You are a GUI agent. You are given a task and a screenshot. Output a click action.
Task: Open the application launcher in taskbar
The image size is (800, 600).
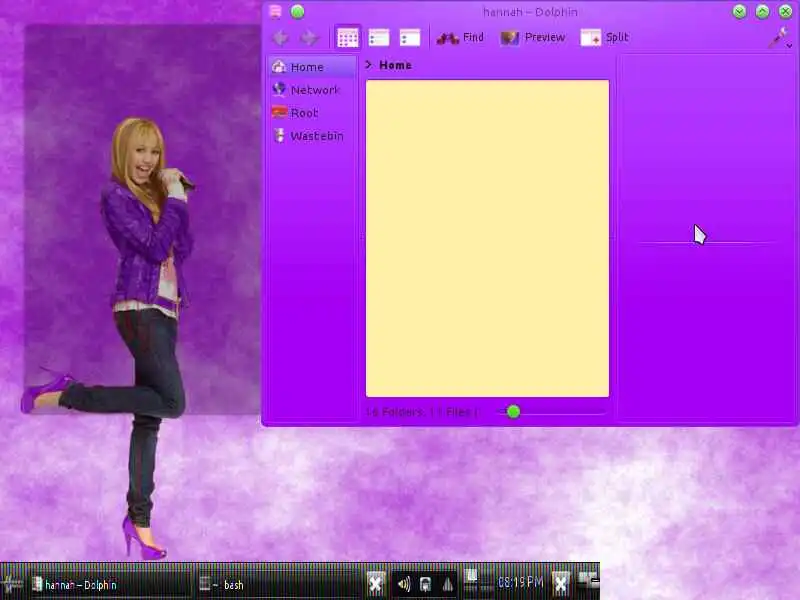[x=11, y=584]
